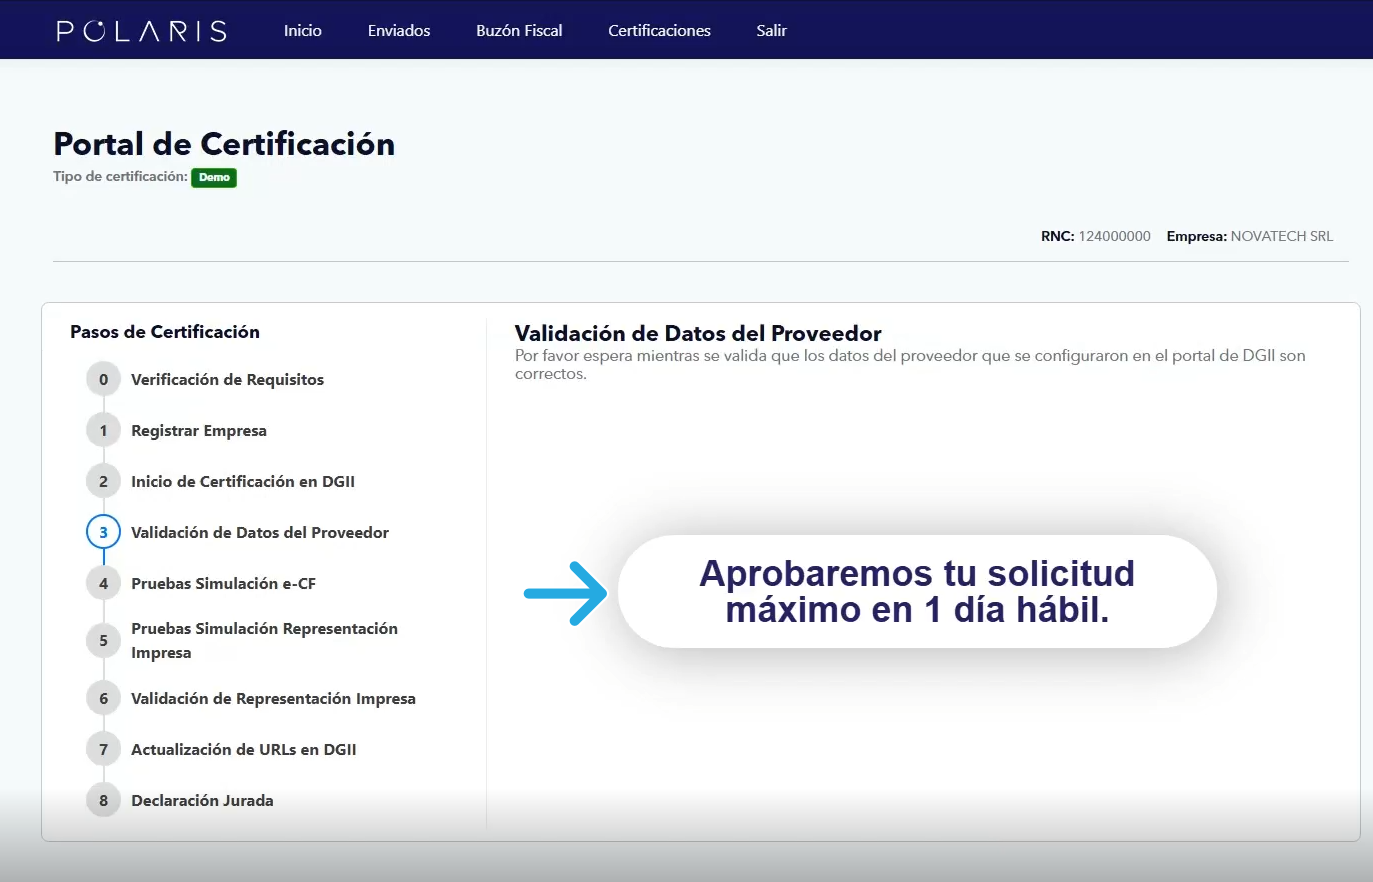1373x882 pixels.
Task: Open Buzón Fiscal page
Action: coord(519,31)
